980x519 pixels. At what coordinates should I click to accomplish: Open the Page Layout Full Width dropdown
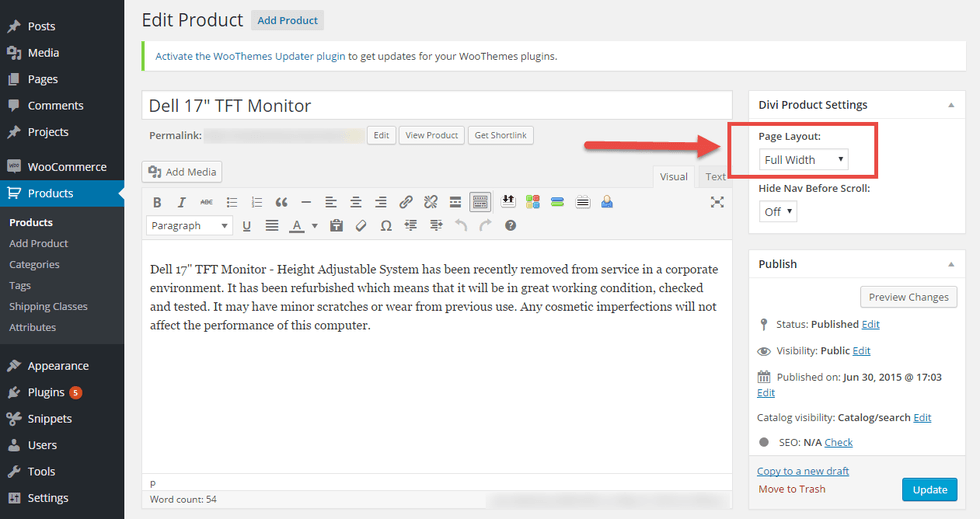click(804, 159)
